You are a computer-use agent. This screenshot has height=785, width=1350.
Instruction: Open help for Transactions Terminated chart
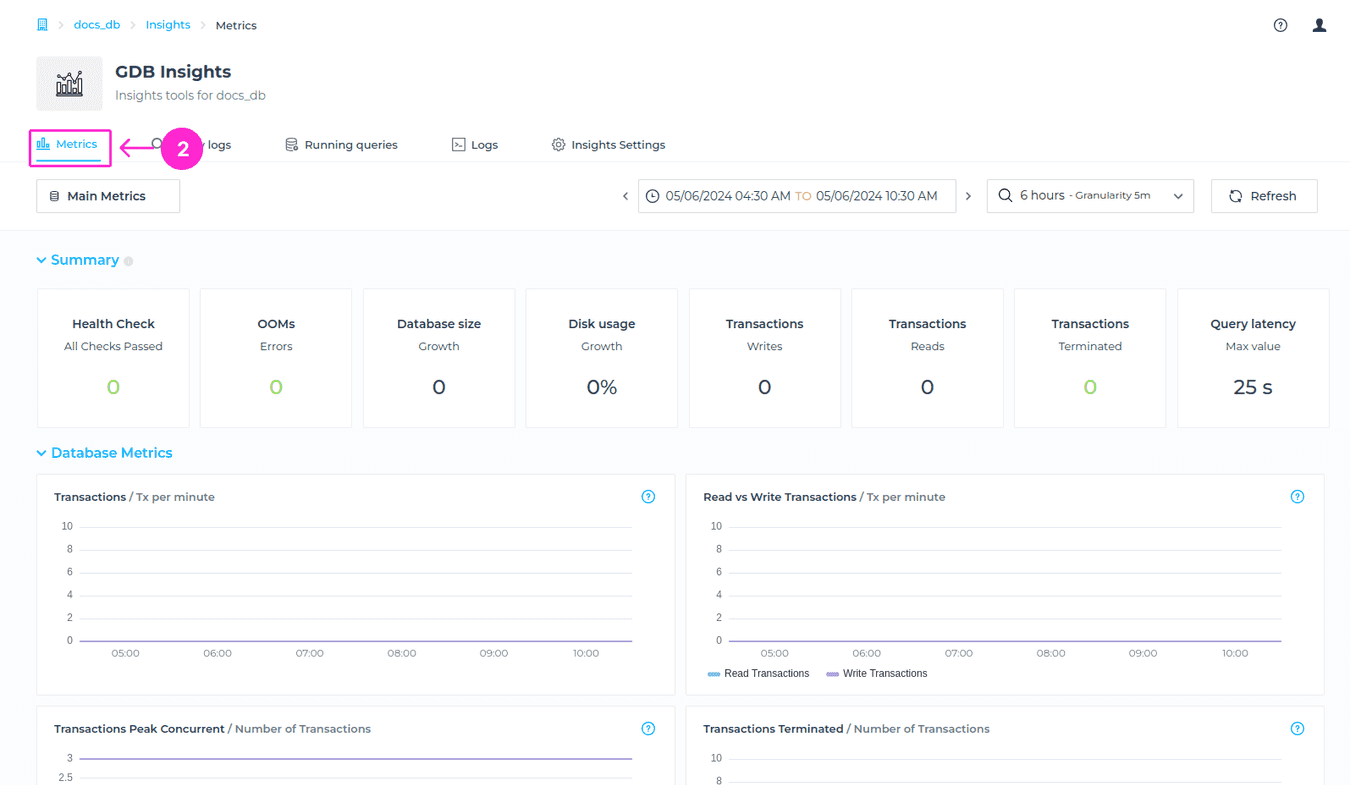[1297, 729]
